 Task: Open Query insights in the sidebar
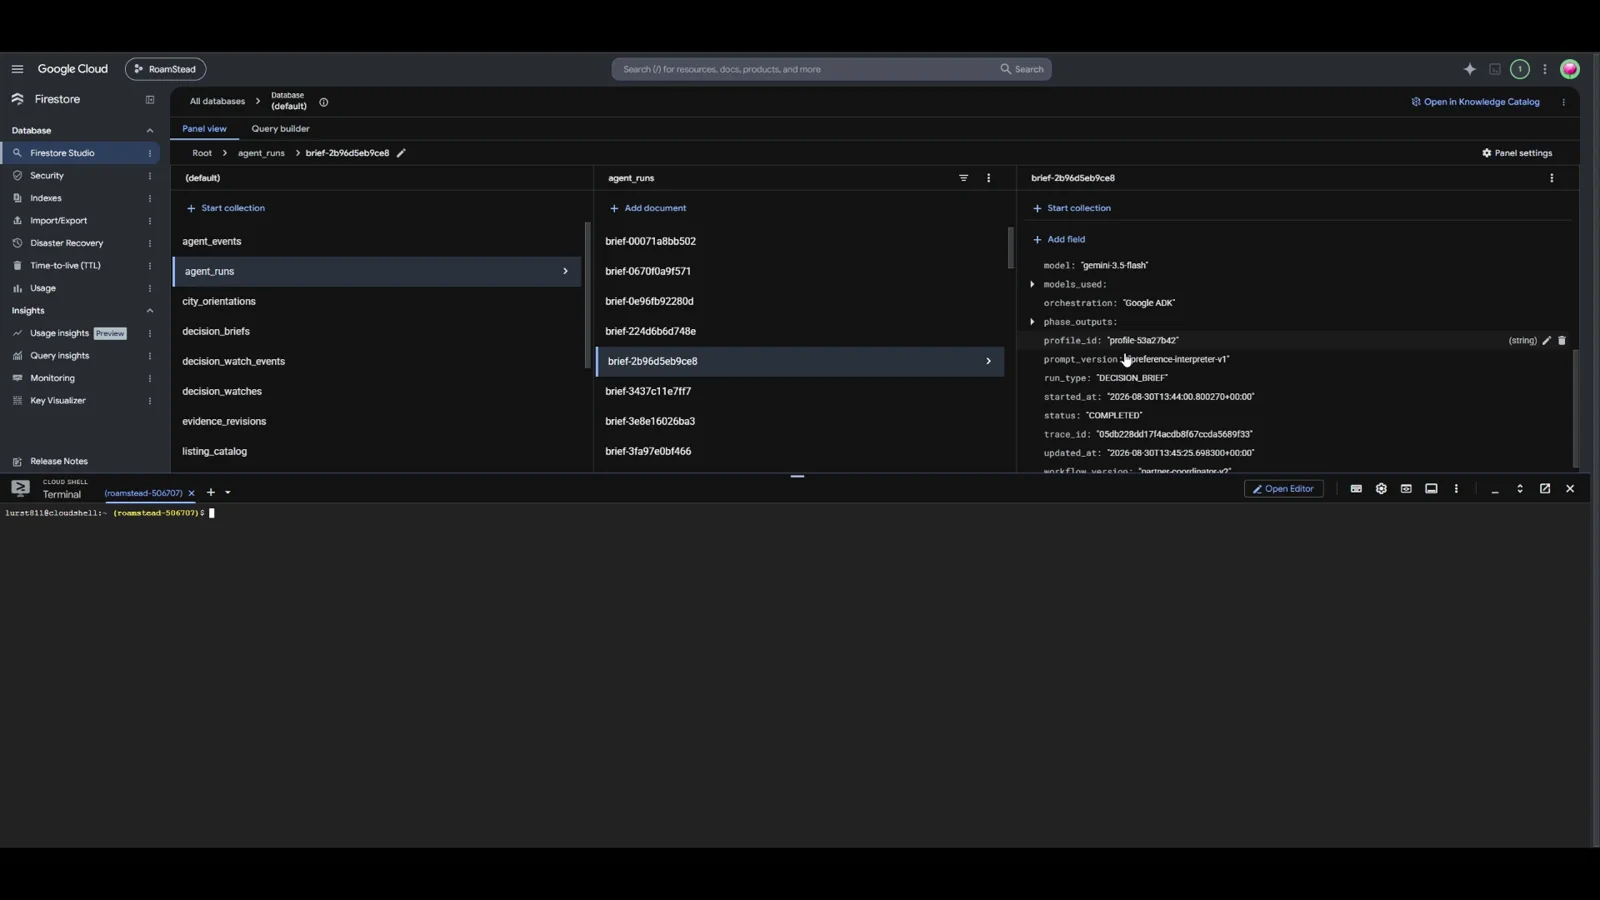59,356
